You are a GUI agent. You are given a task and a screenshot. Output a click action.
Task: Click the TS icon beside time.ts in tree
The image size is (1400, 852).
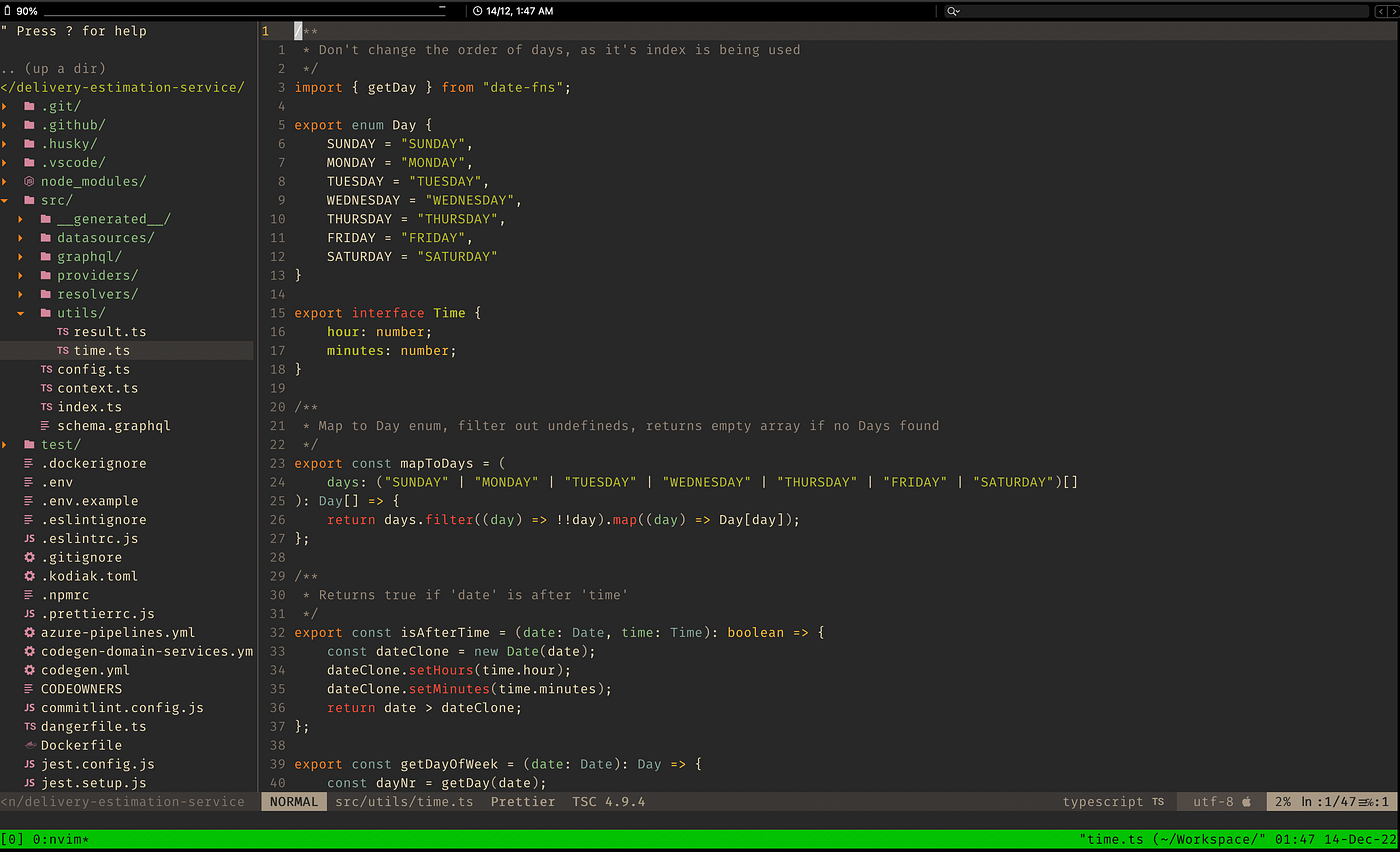[x=63, y=351]
